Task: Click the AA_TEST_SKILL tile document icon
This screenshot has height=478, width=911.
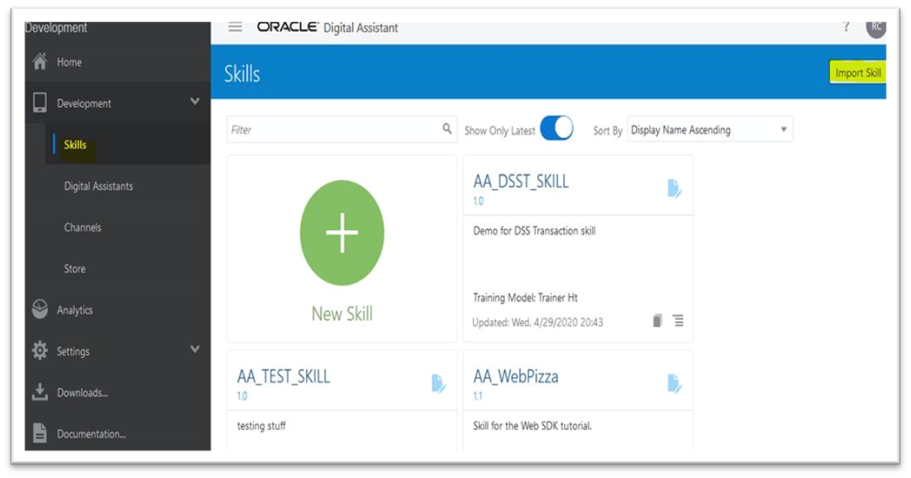Action: point(439,383)
